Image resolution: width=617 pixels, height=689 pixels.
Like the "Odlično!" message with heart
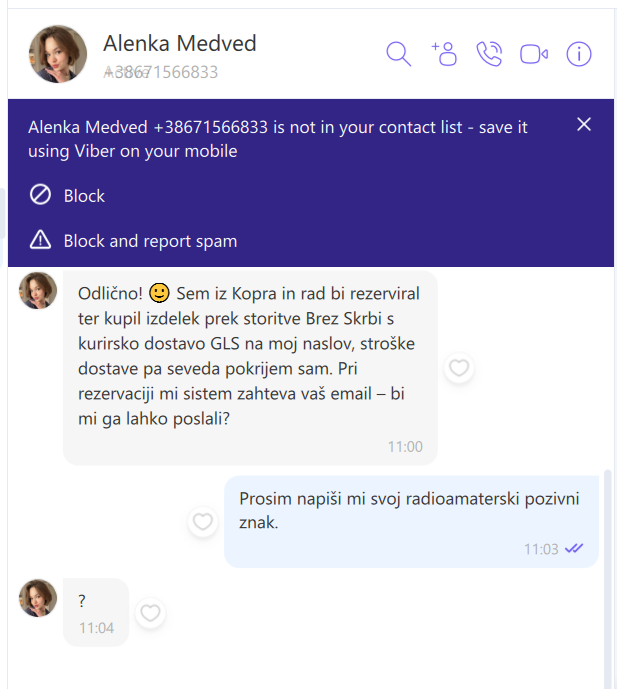pos(459,369)
